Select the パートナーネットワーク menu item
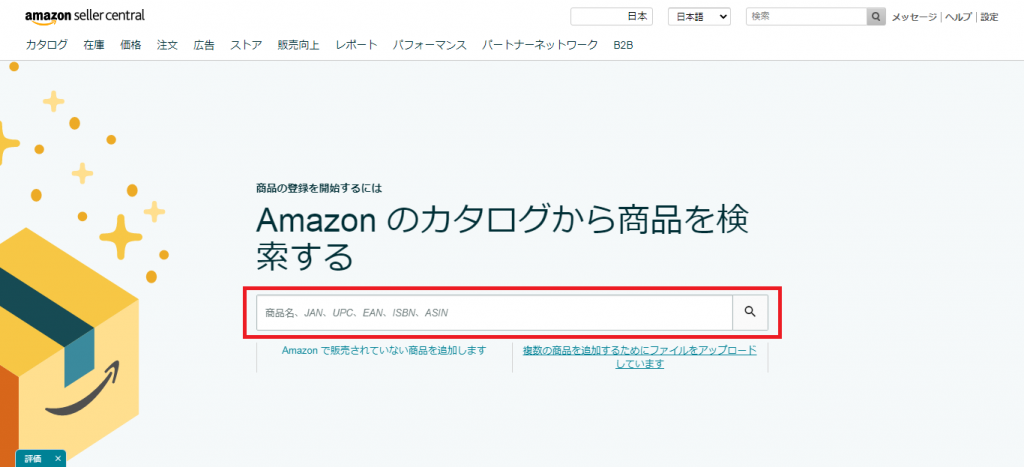The image size is (1024, 467). coord(540,45)
